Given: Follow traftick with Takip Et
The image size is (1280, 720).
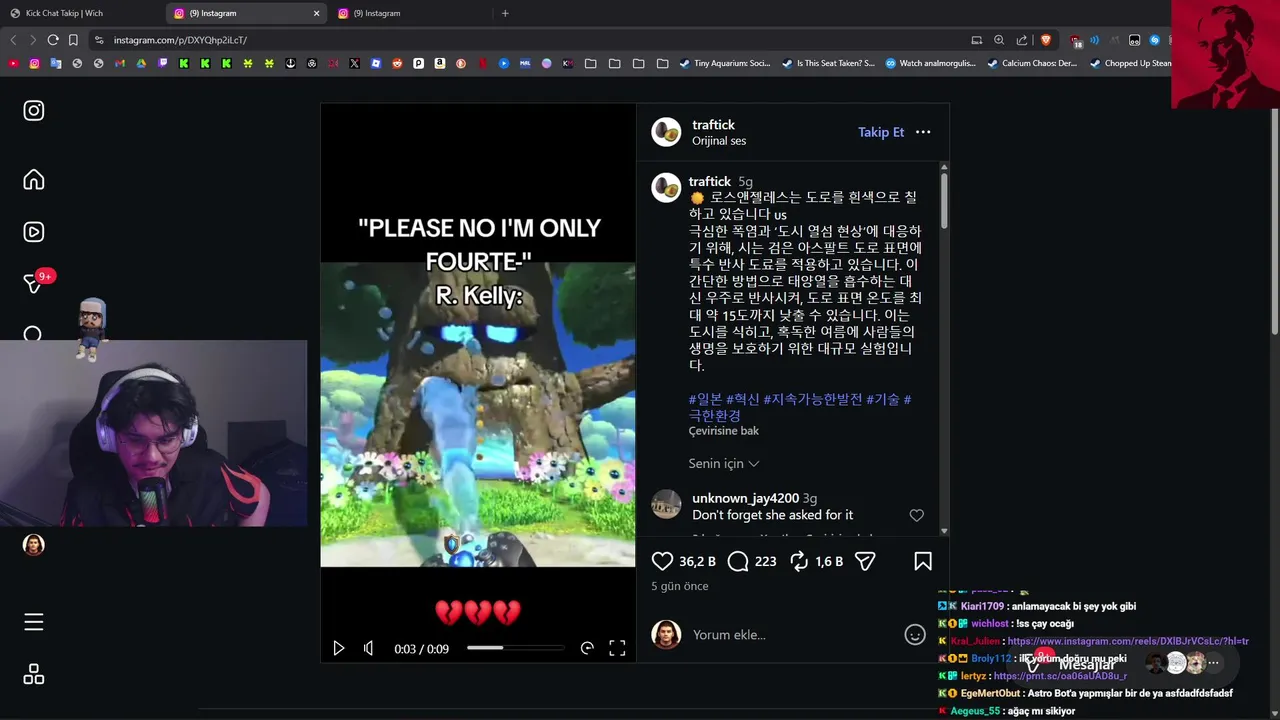Looking at the screenshot, I should [881, 132].
